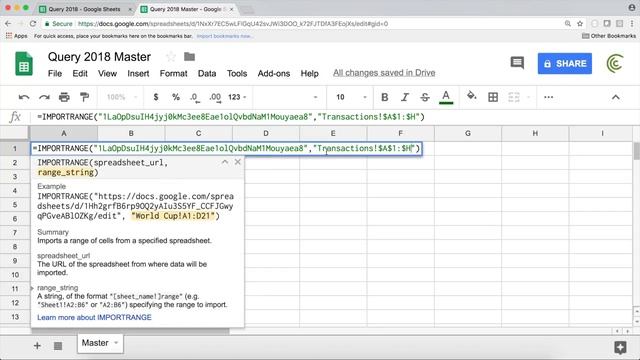Viewport: 640px width, 360px height.
Task: Select column H header
Action: 535,133
